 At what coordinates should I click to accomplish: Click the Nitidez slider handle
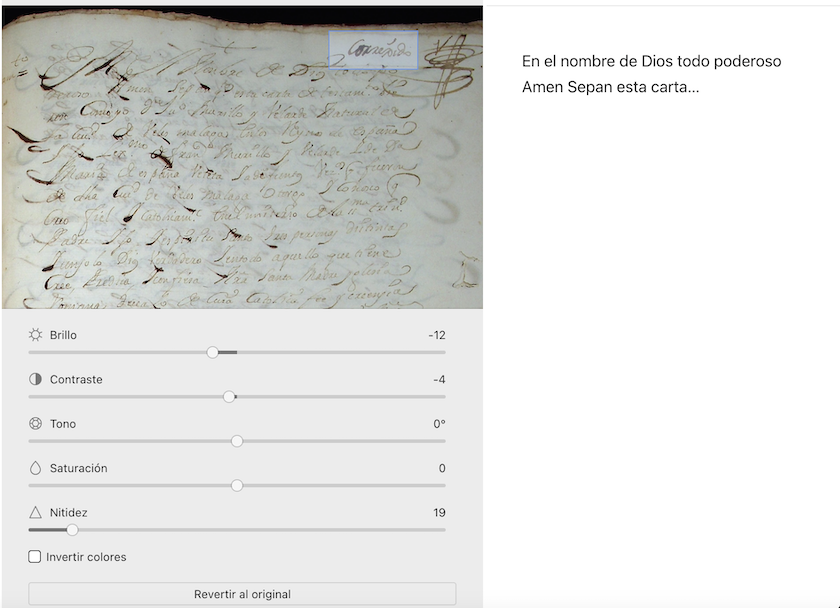pos(72,530)
